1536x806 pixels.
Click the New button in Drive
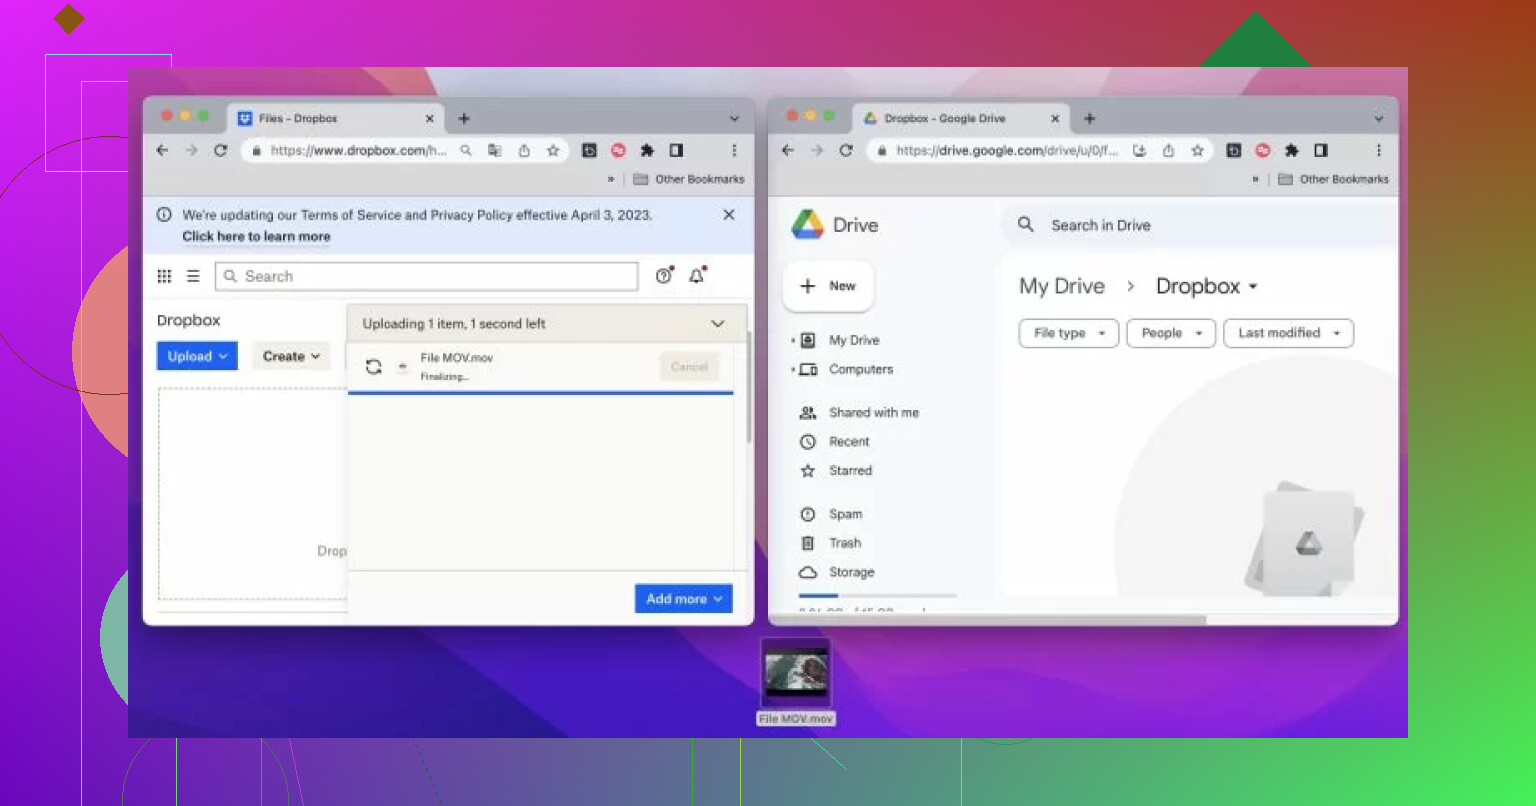click(x=828, y=286)
